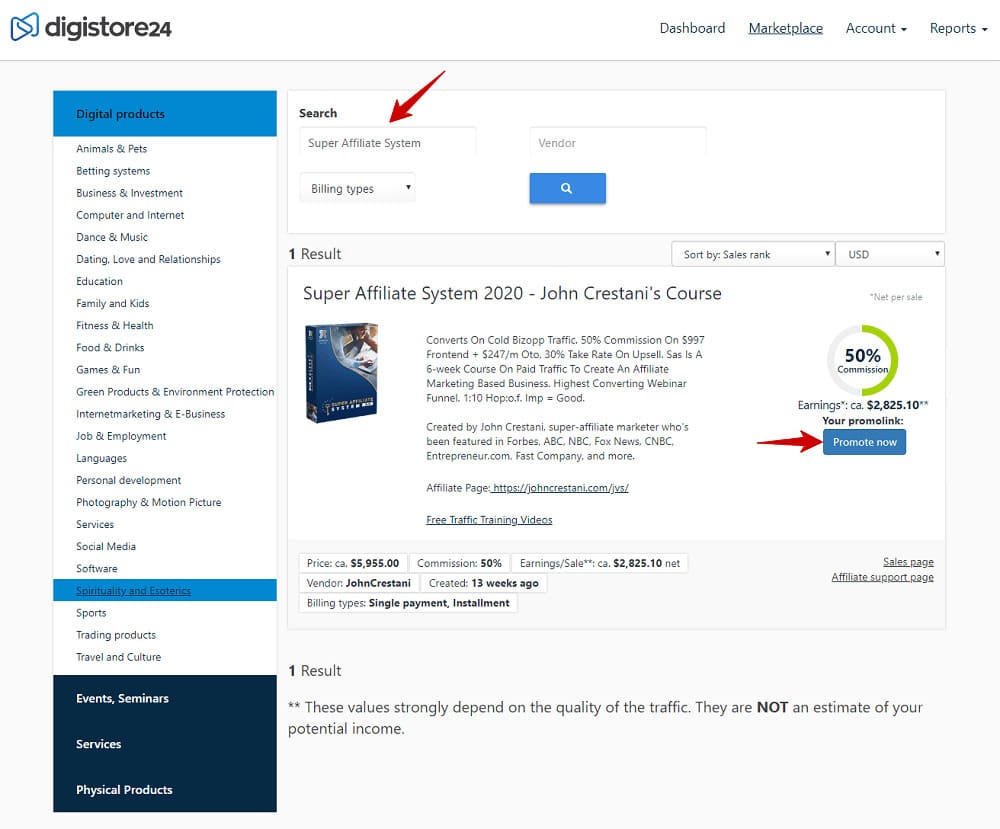Click the Created: 13 weeks ago tag
Viewport: 1000px width, 829px height.
(483, 583)
